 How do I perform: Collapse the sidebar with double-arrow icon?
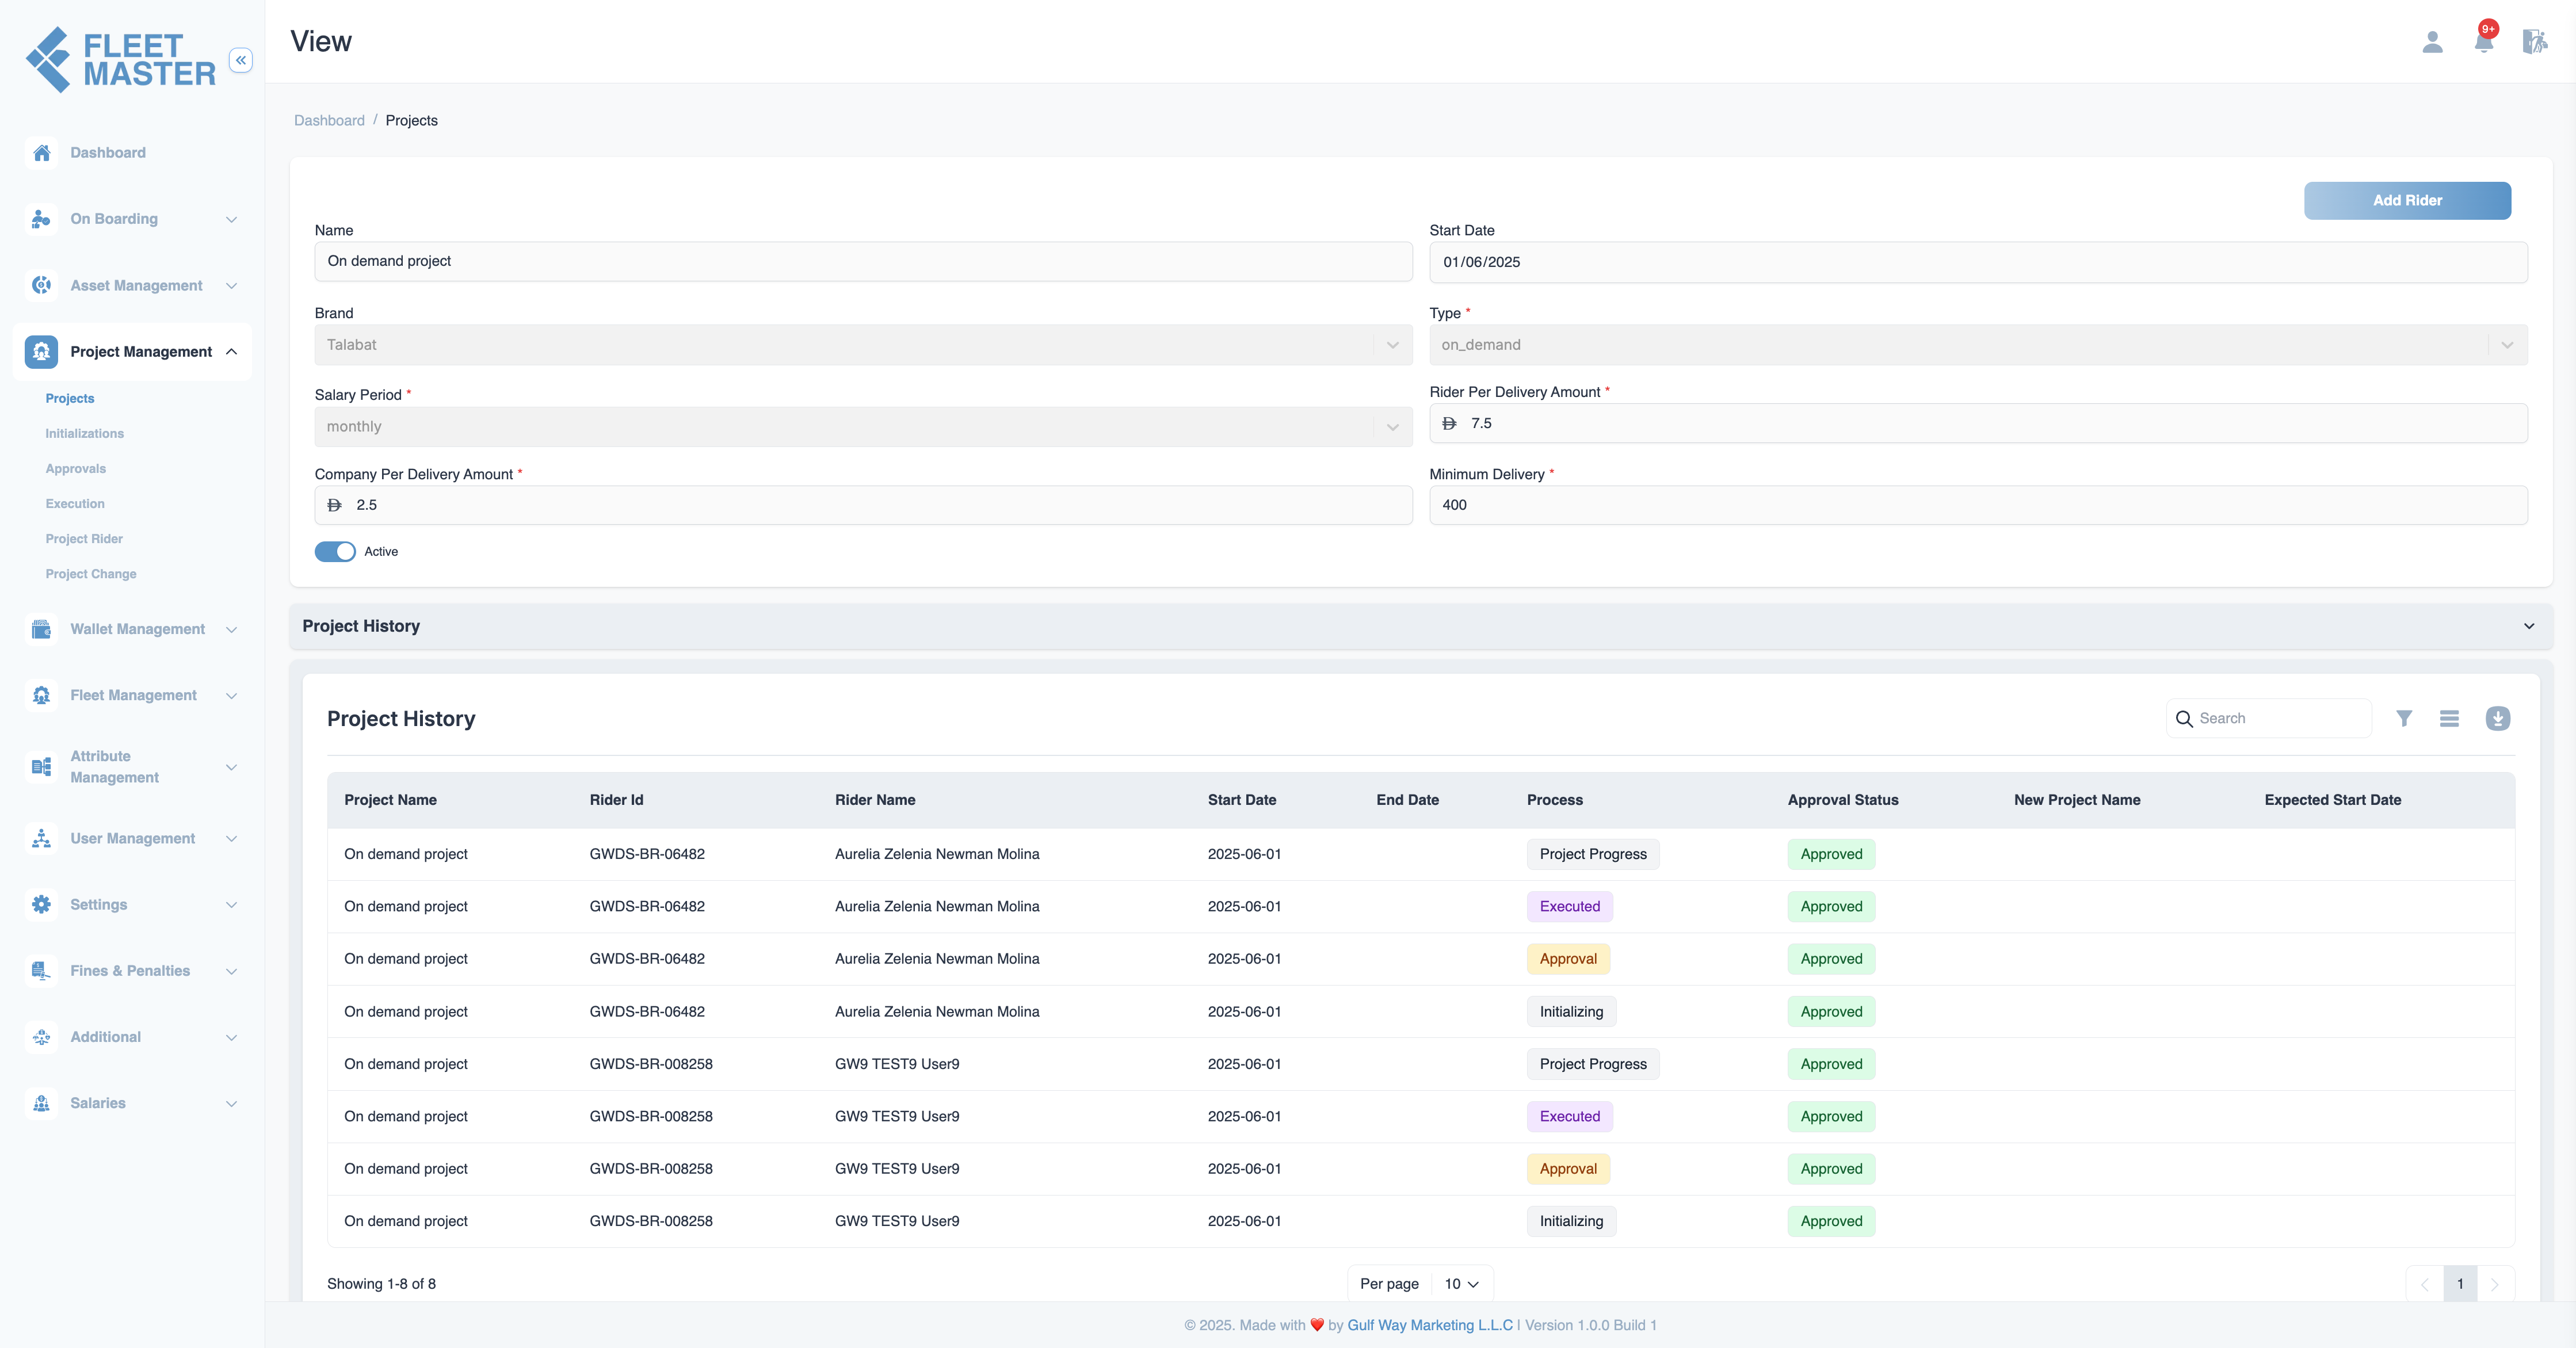(240, 60)
